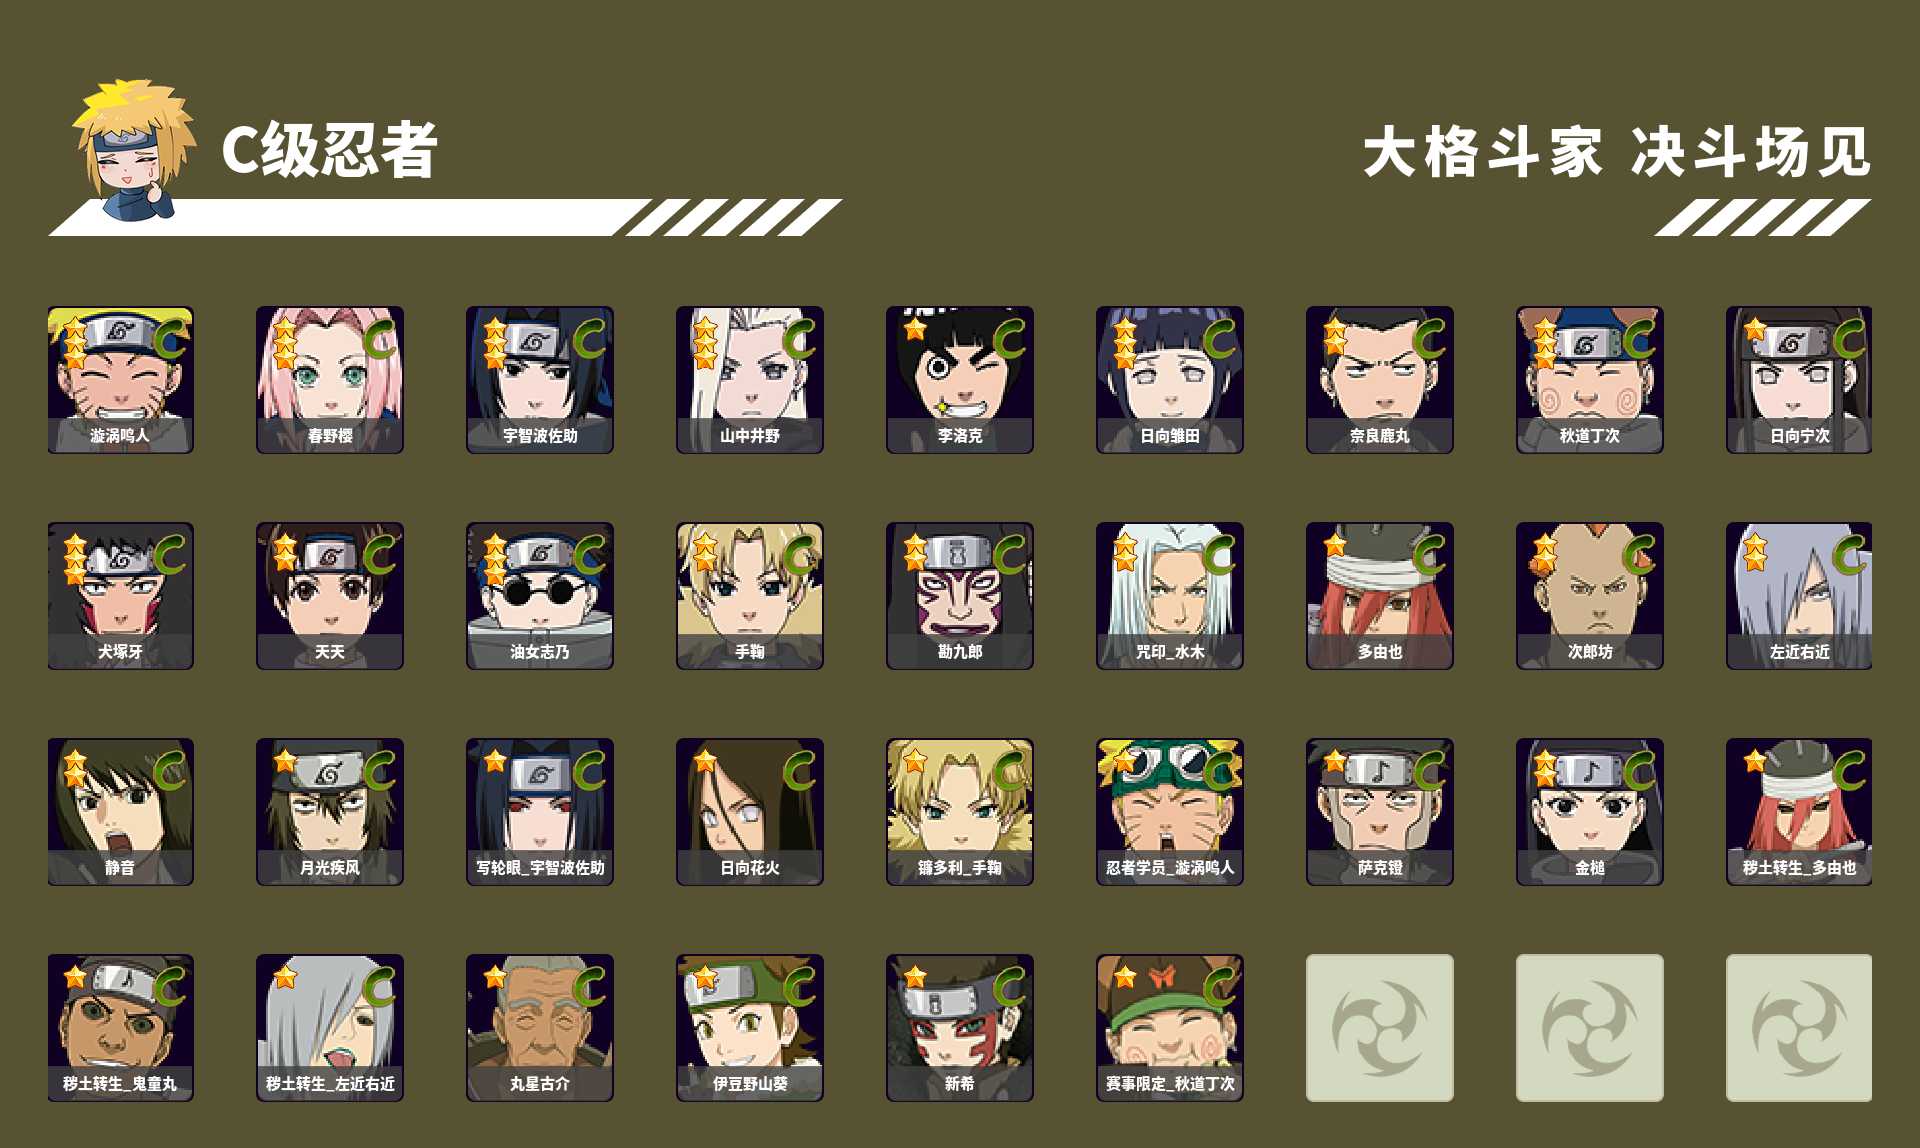This screenshot has height=1148, width=1920.
Task: Pick the 李洛克 ninja card
Action: [960, 380]
